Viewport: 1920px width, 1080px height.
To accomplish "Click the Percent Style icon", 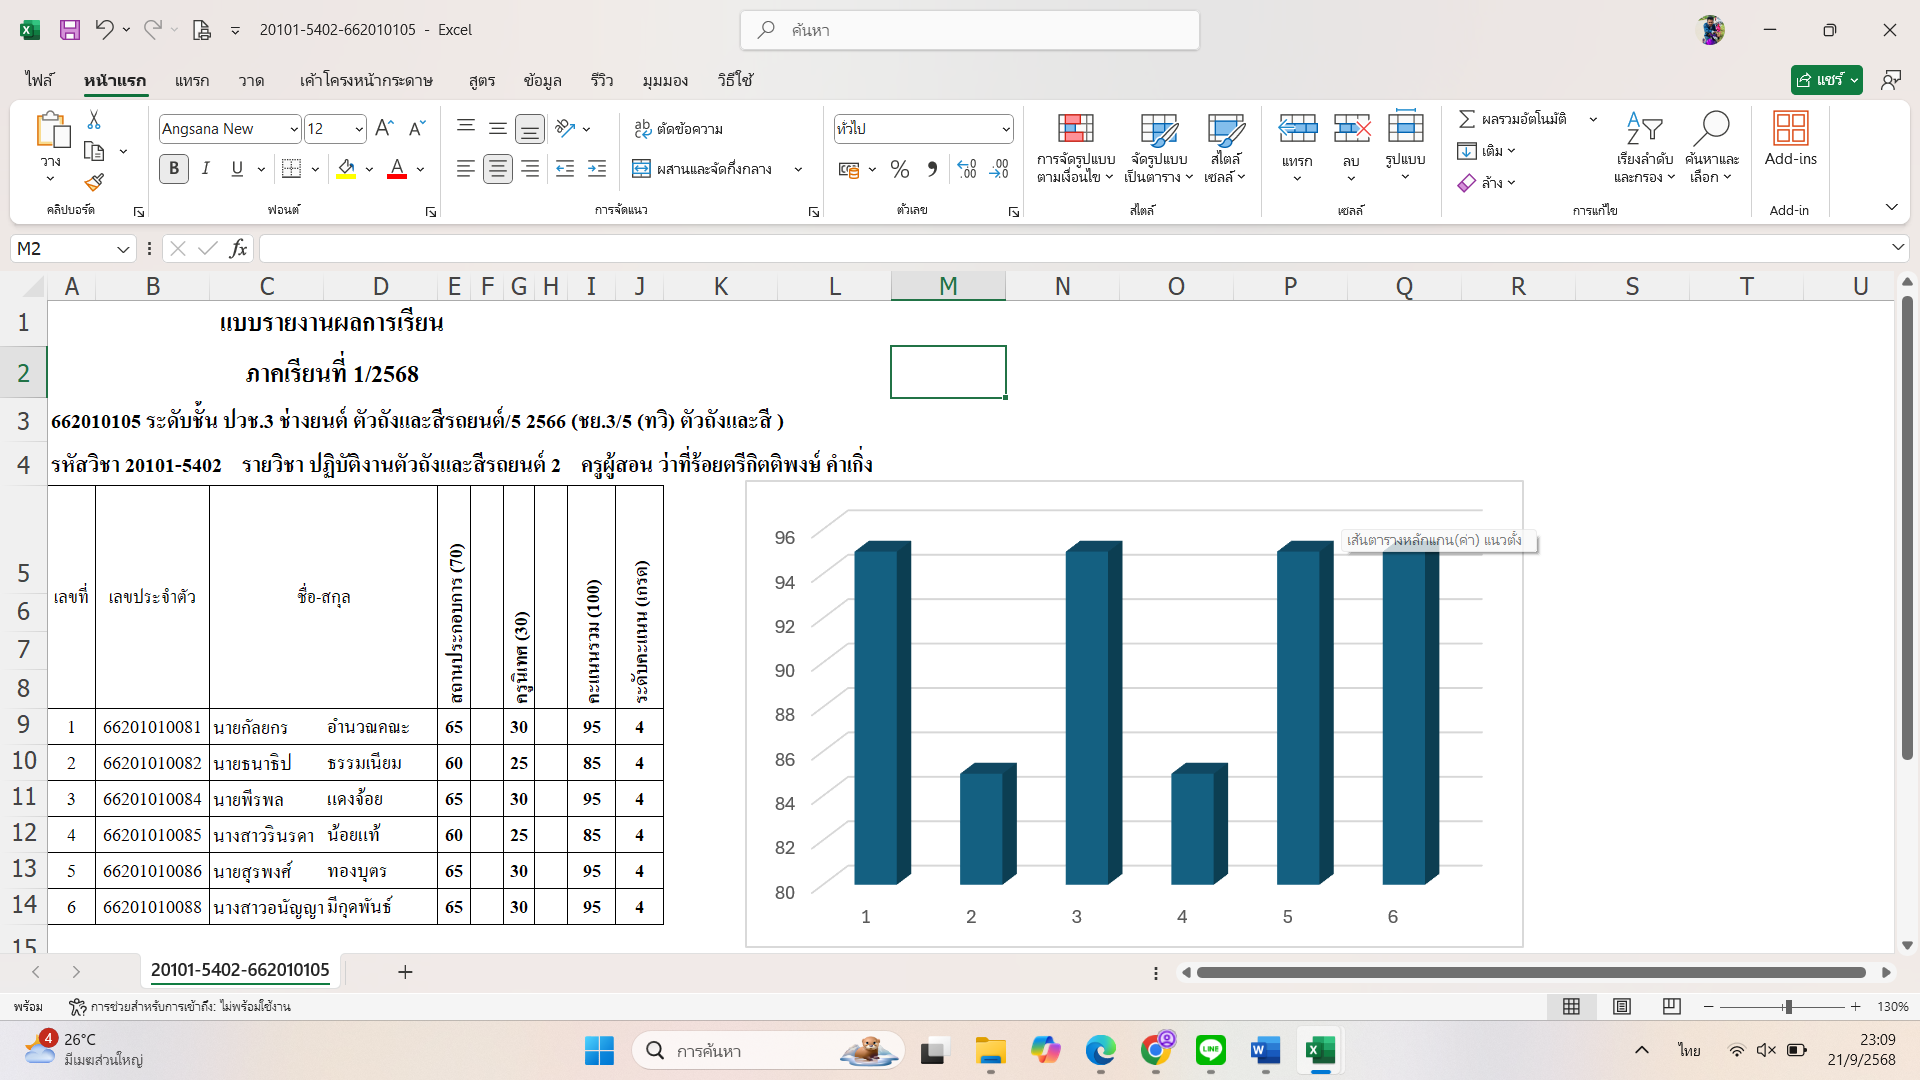I will click(x=900, y=169).
